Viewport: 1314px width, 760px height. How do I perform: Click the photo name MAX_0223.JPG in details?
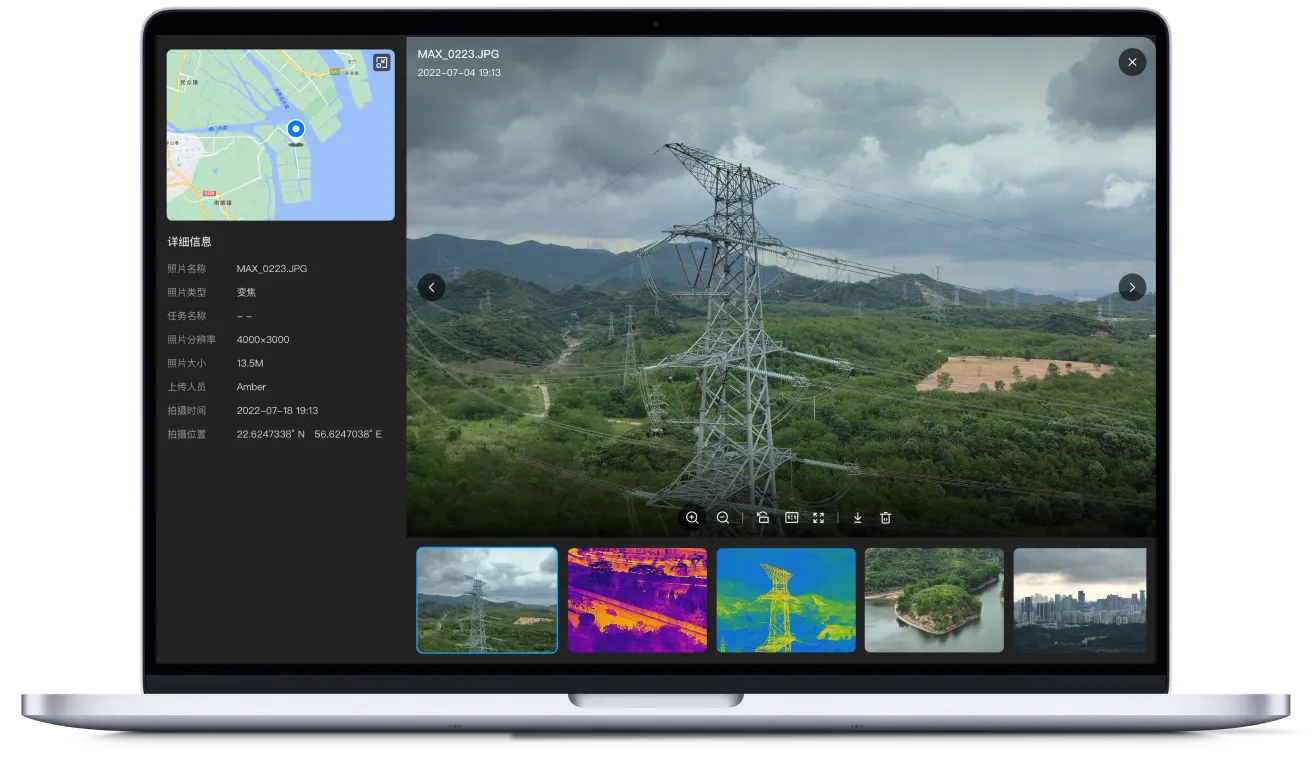[272, 269]
